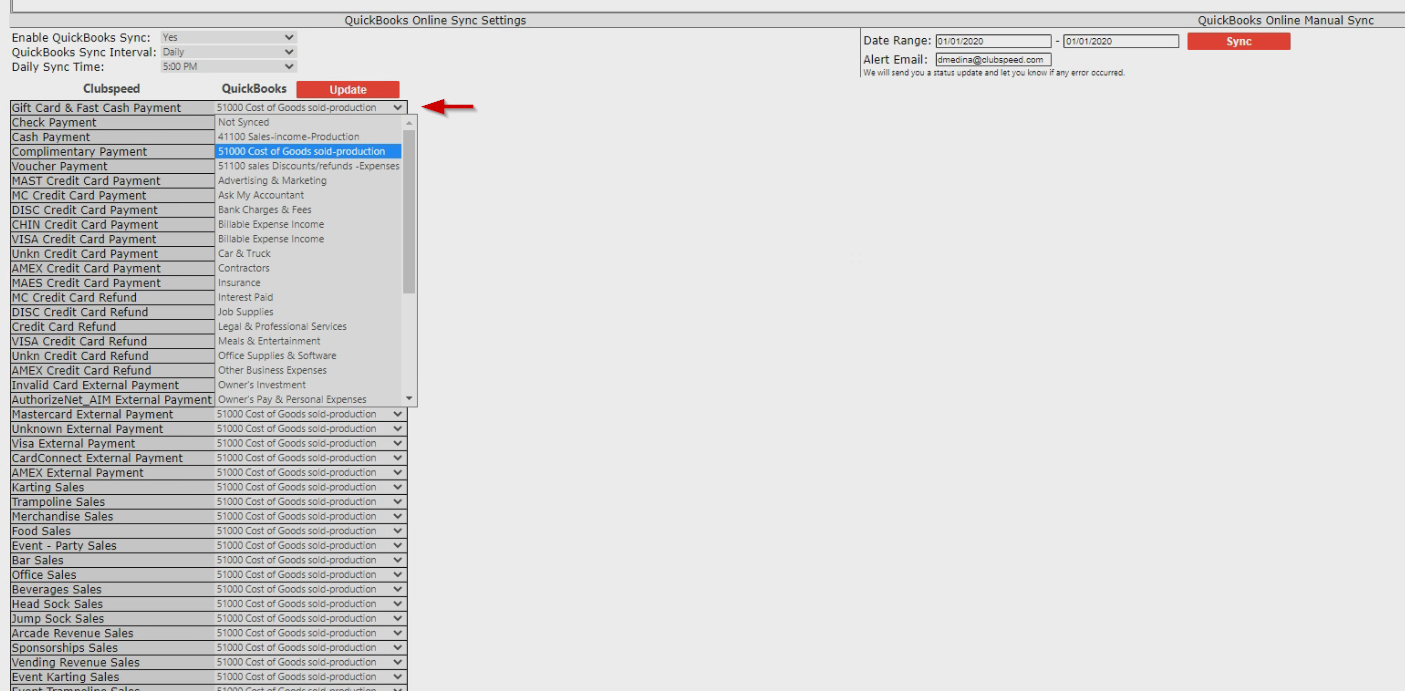Choose Not Synced from the open list
The width and height of the screenshot is (1405, 691).
[x=309, y=122]
